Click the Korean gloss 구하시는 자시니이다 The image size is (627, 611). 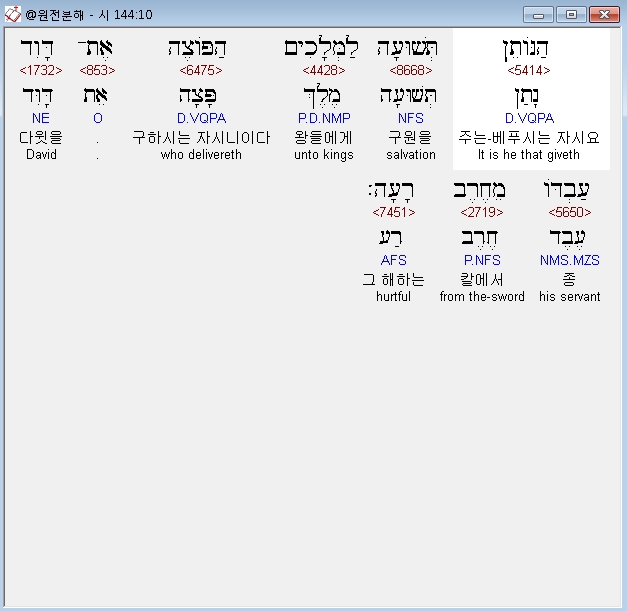[x=201, y=138]
